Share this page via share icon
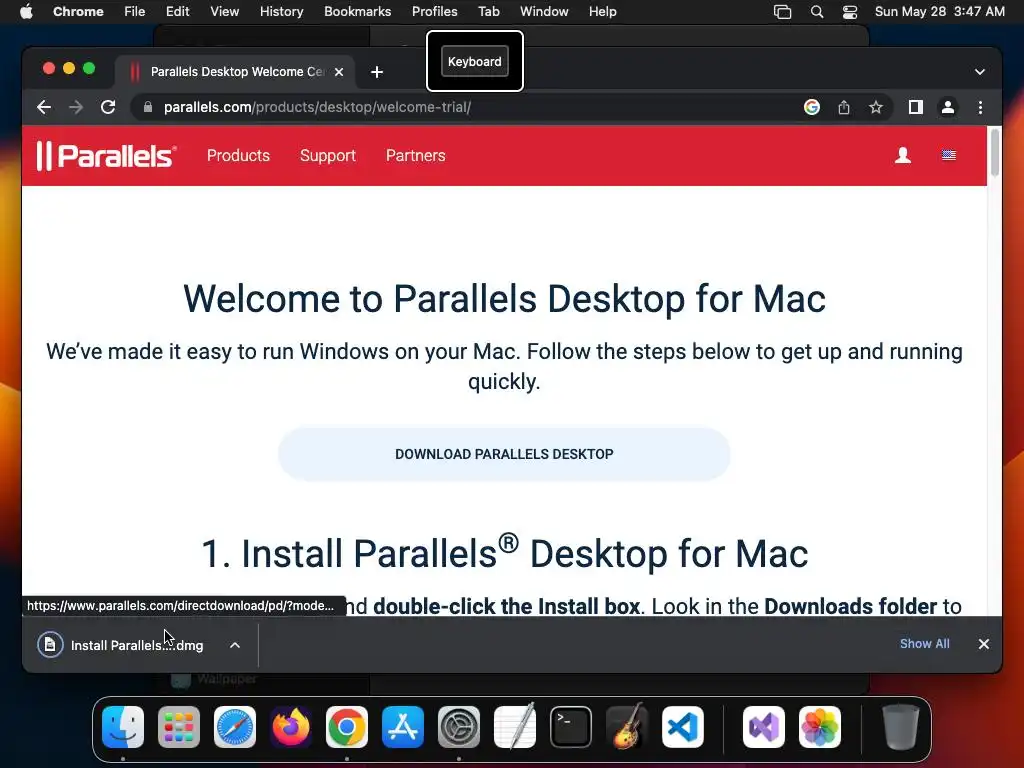The image size is (1024, 768). click(x=844, y=107)
